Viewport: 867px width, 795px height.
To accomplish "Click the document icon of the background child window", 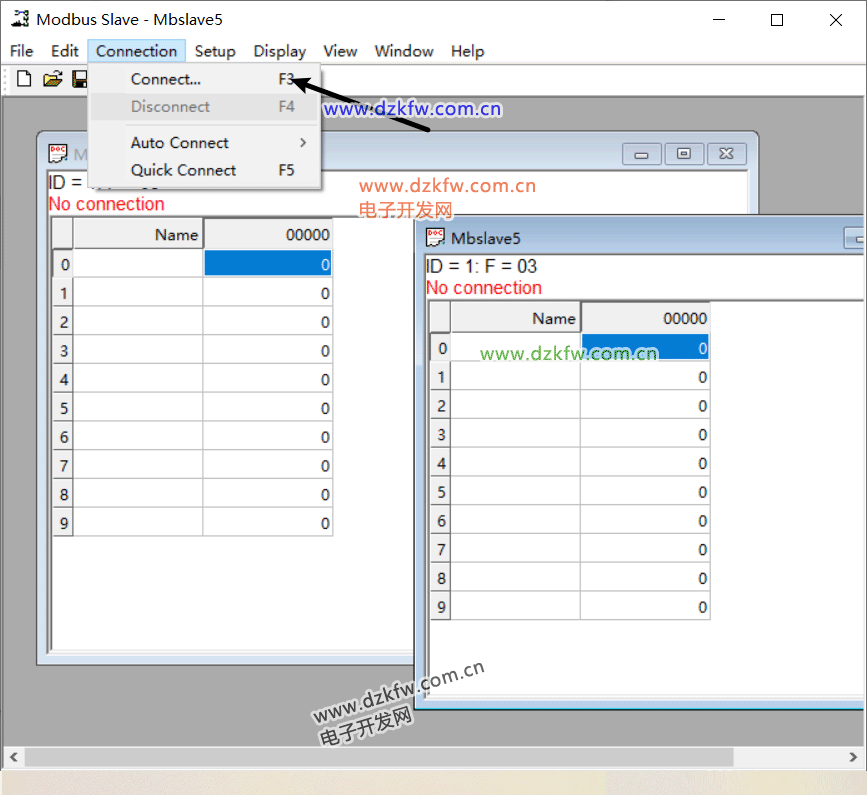I will coord(58,154).
